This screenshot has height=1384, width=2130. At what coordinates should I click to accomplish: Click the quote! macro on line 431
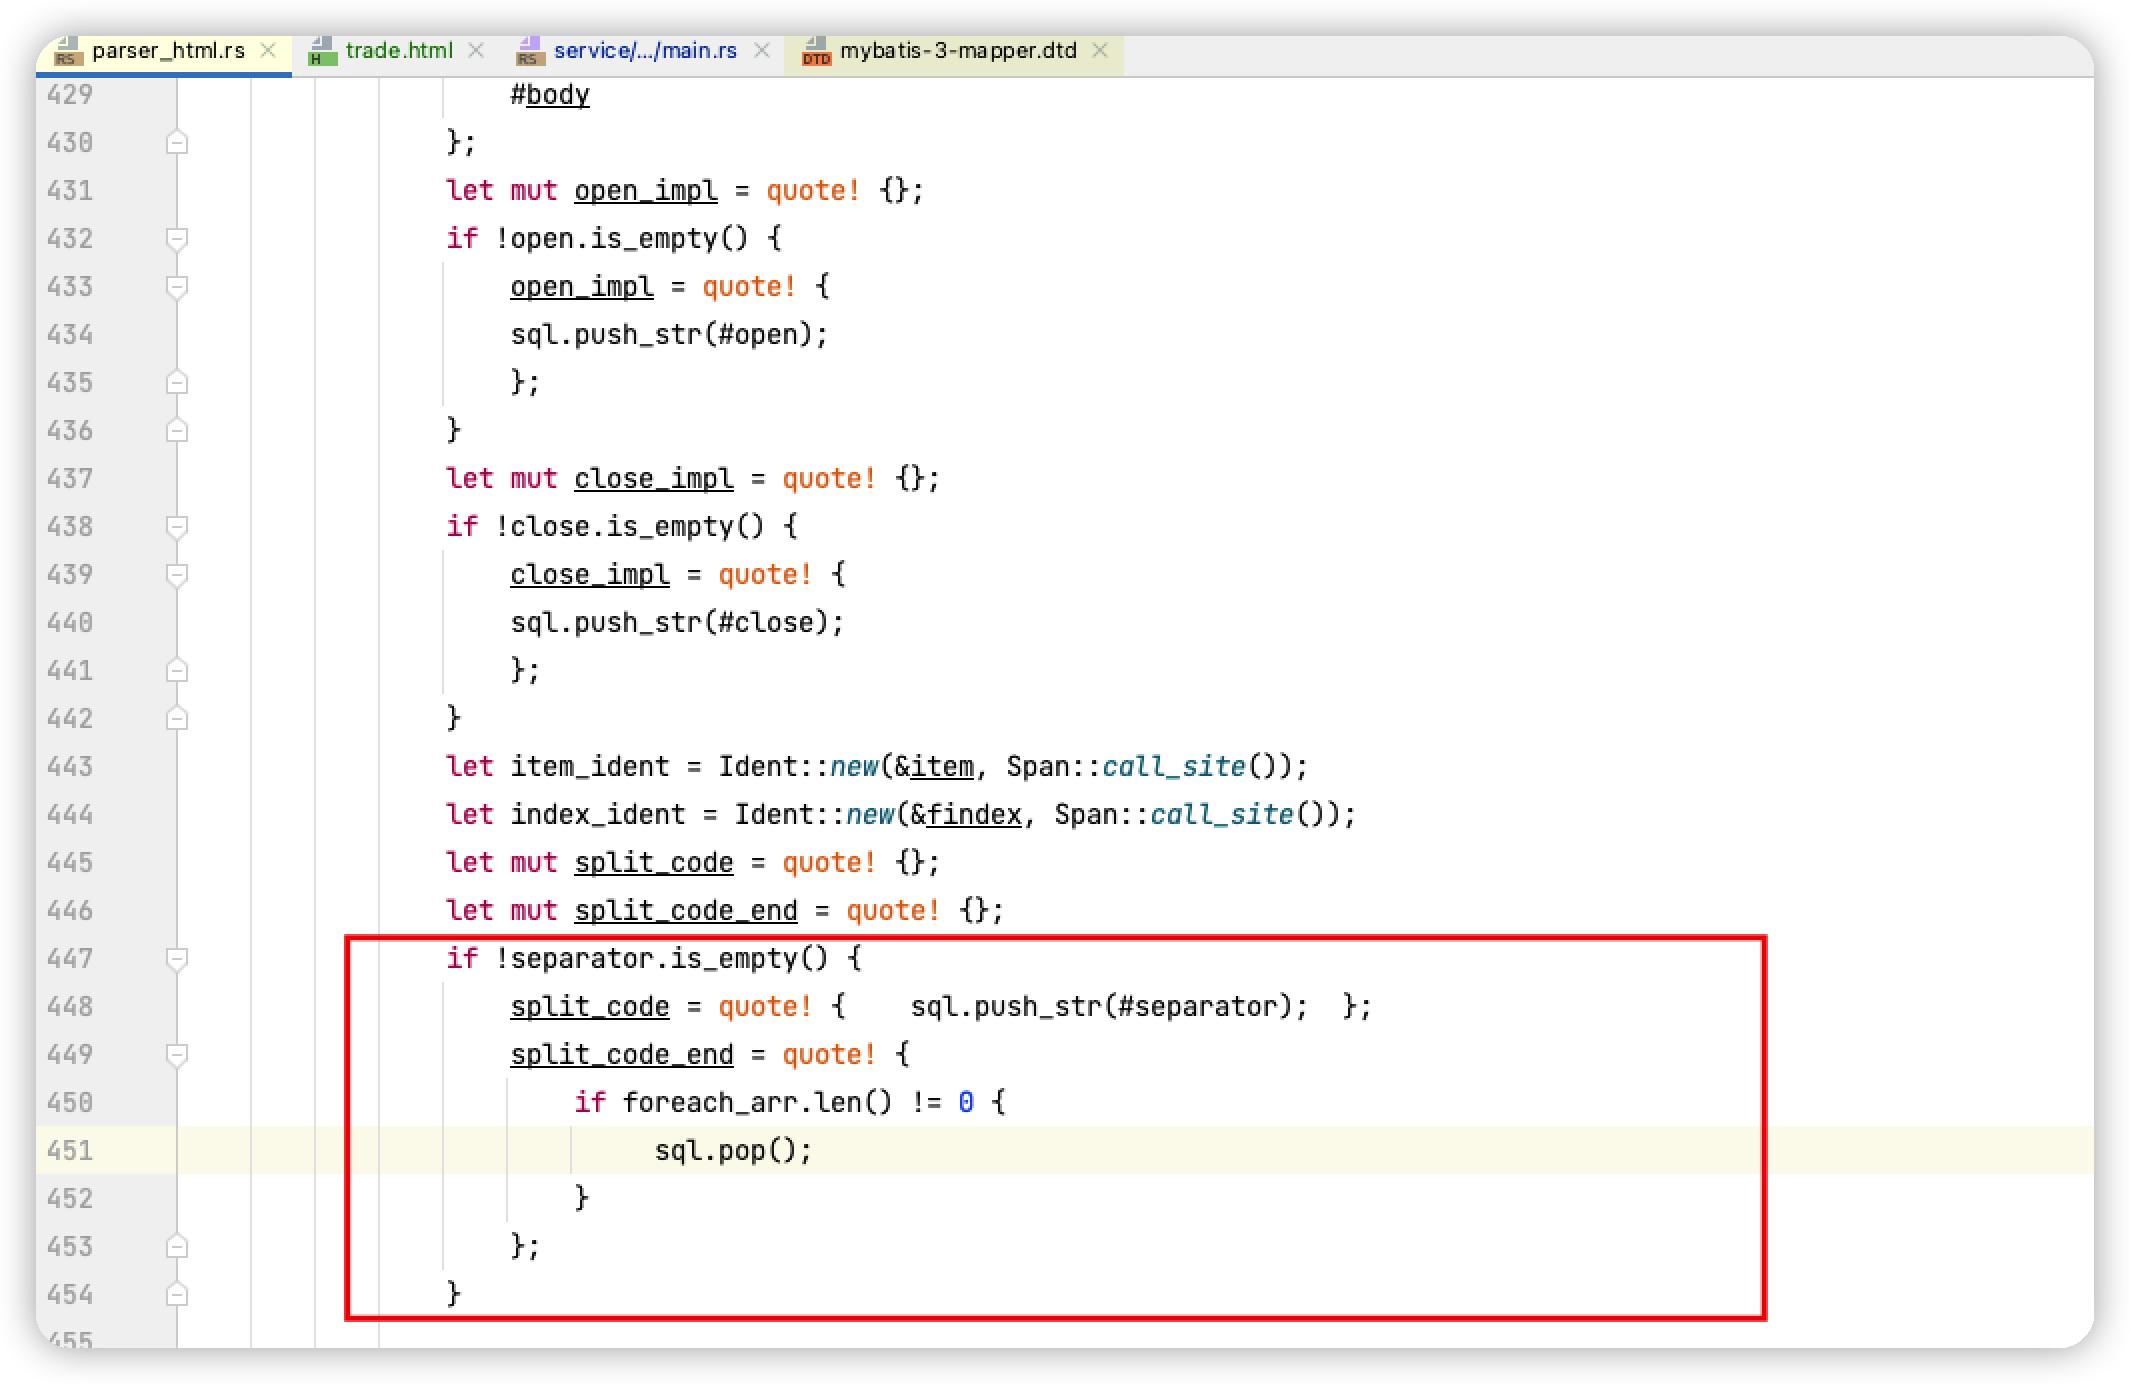click(x=810, y=189)
